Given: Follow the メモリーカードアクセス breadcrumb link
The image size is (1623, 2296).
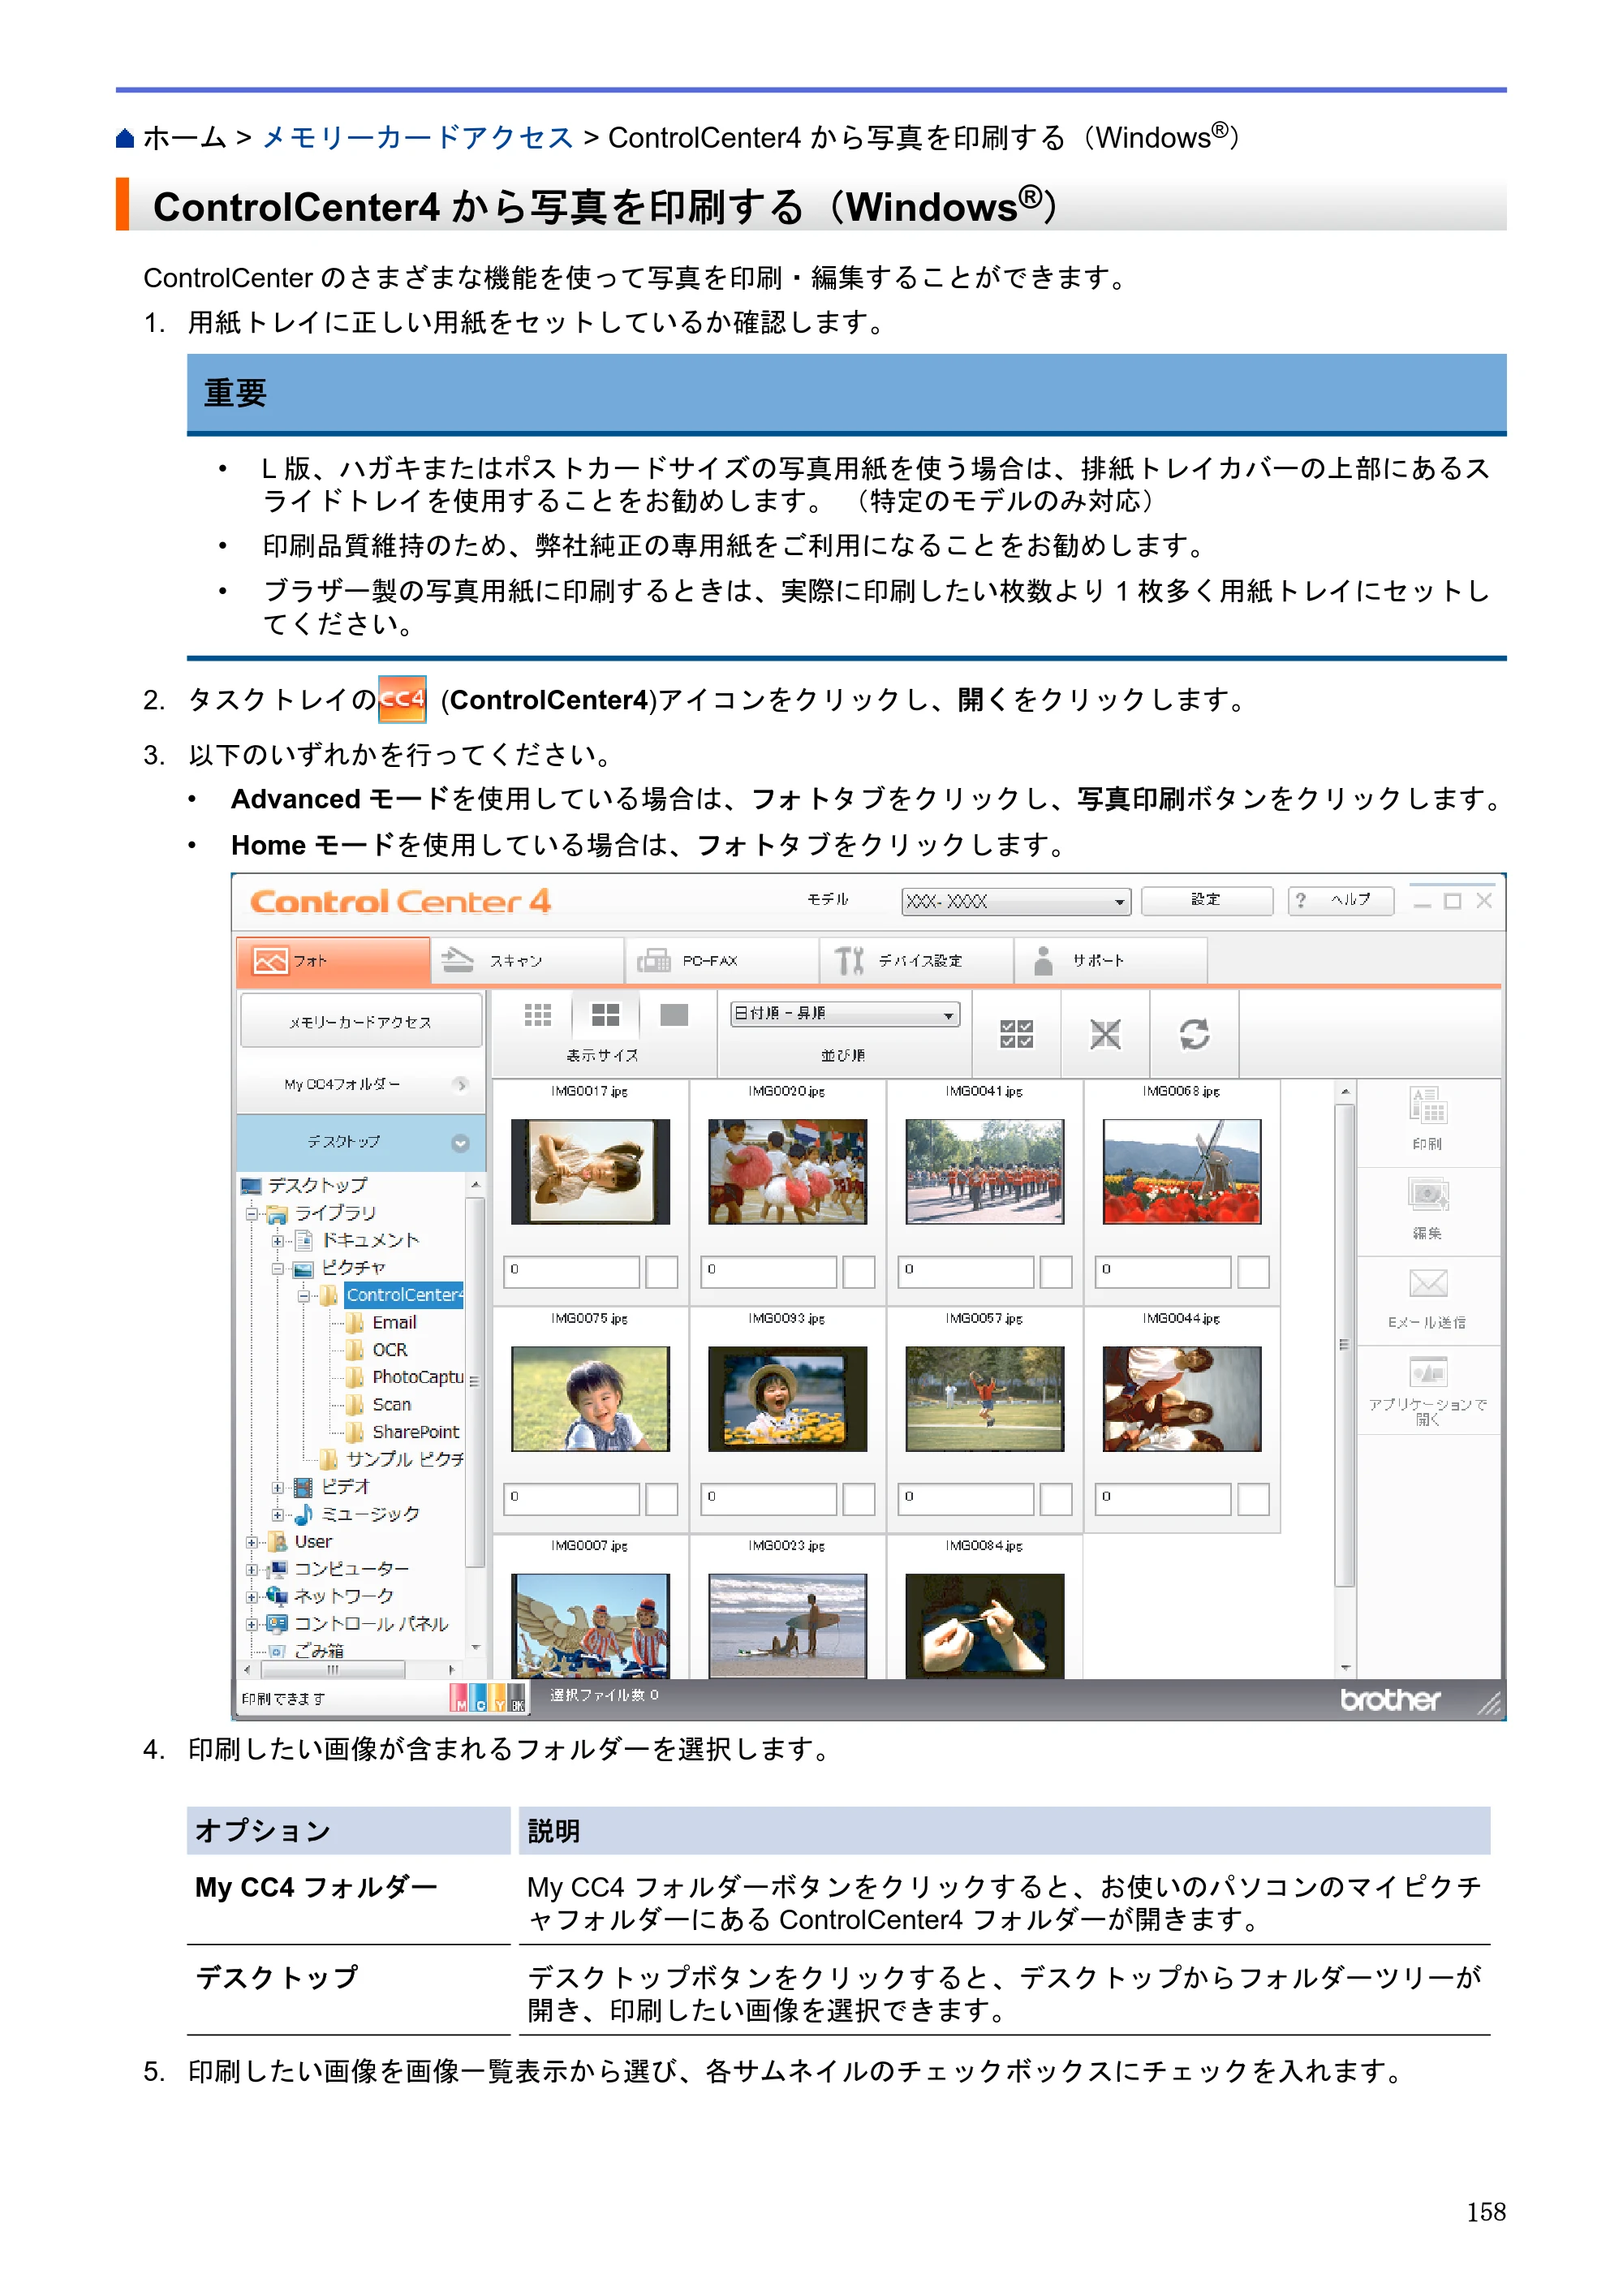Looking at the screenshot, I should coord(417,138).
